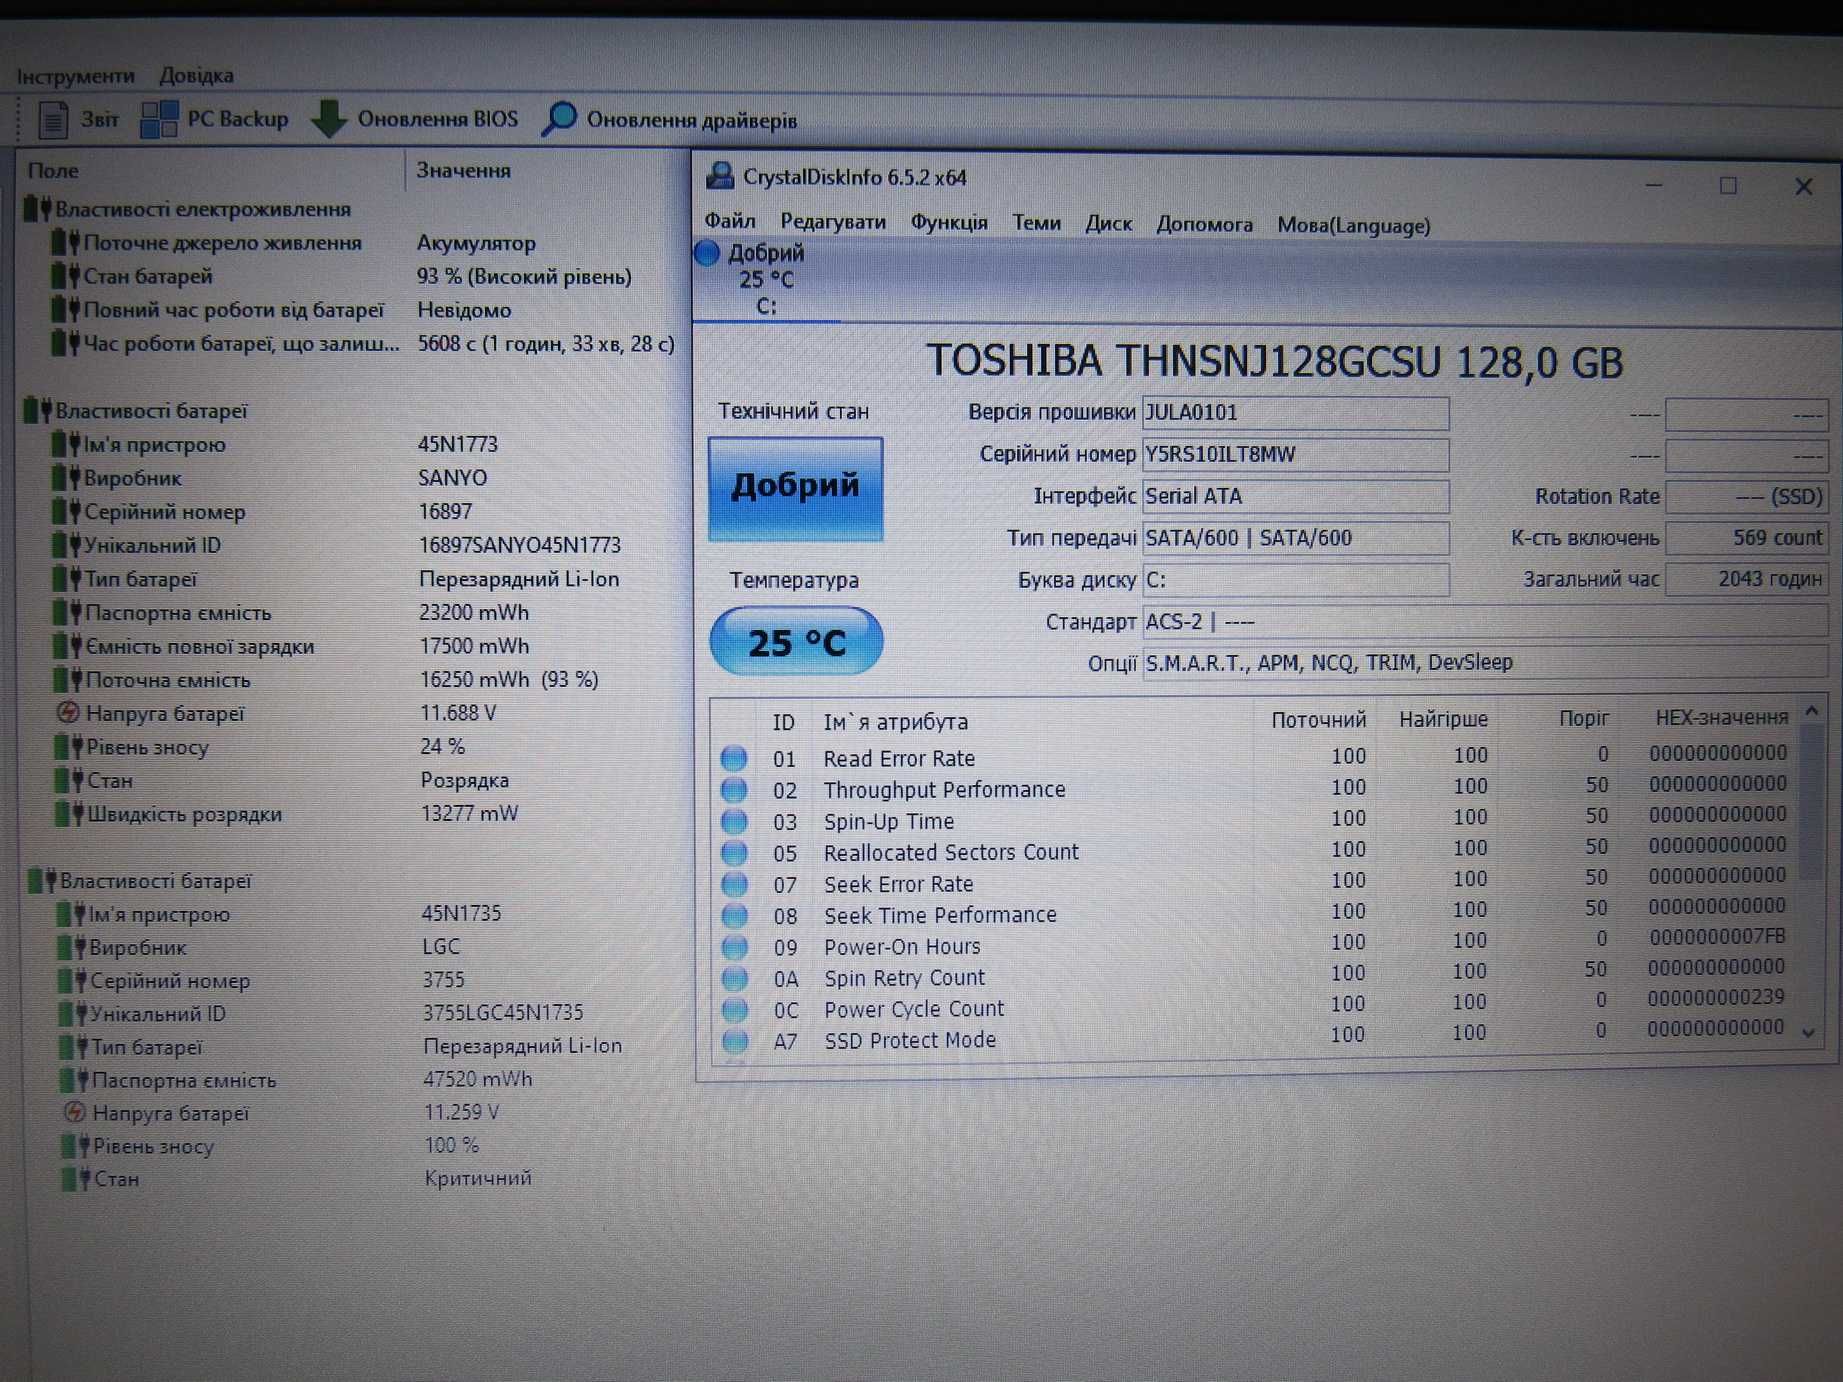Click the Оновлення драйверів magnifier icon
This screenshot has height=1382, width=1843.
coord(560,118)
